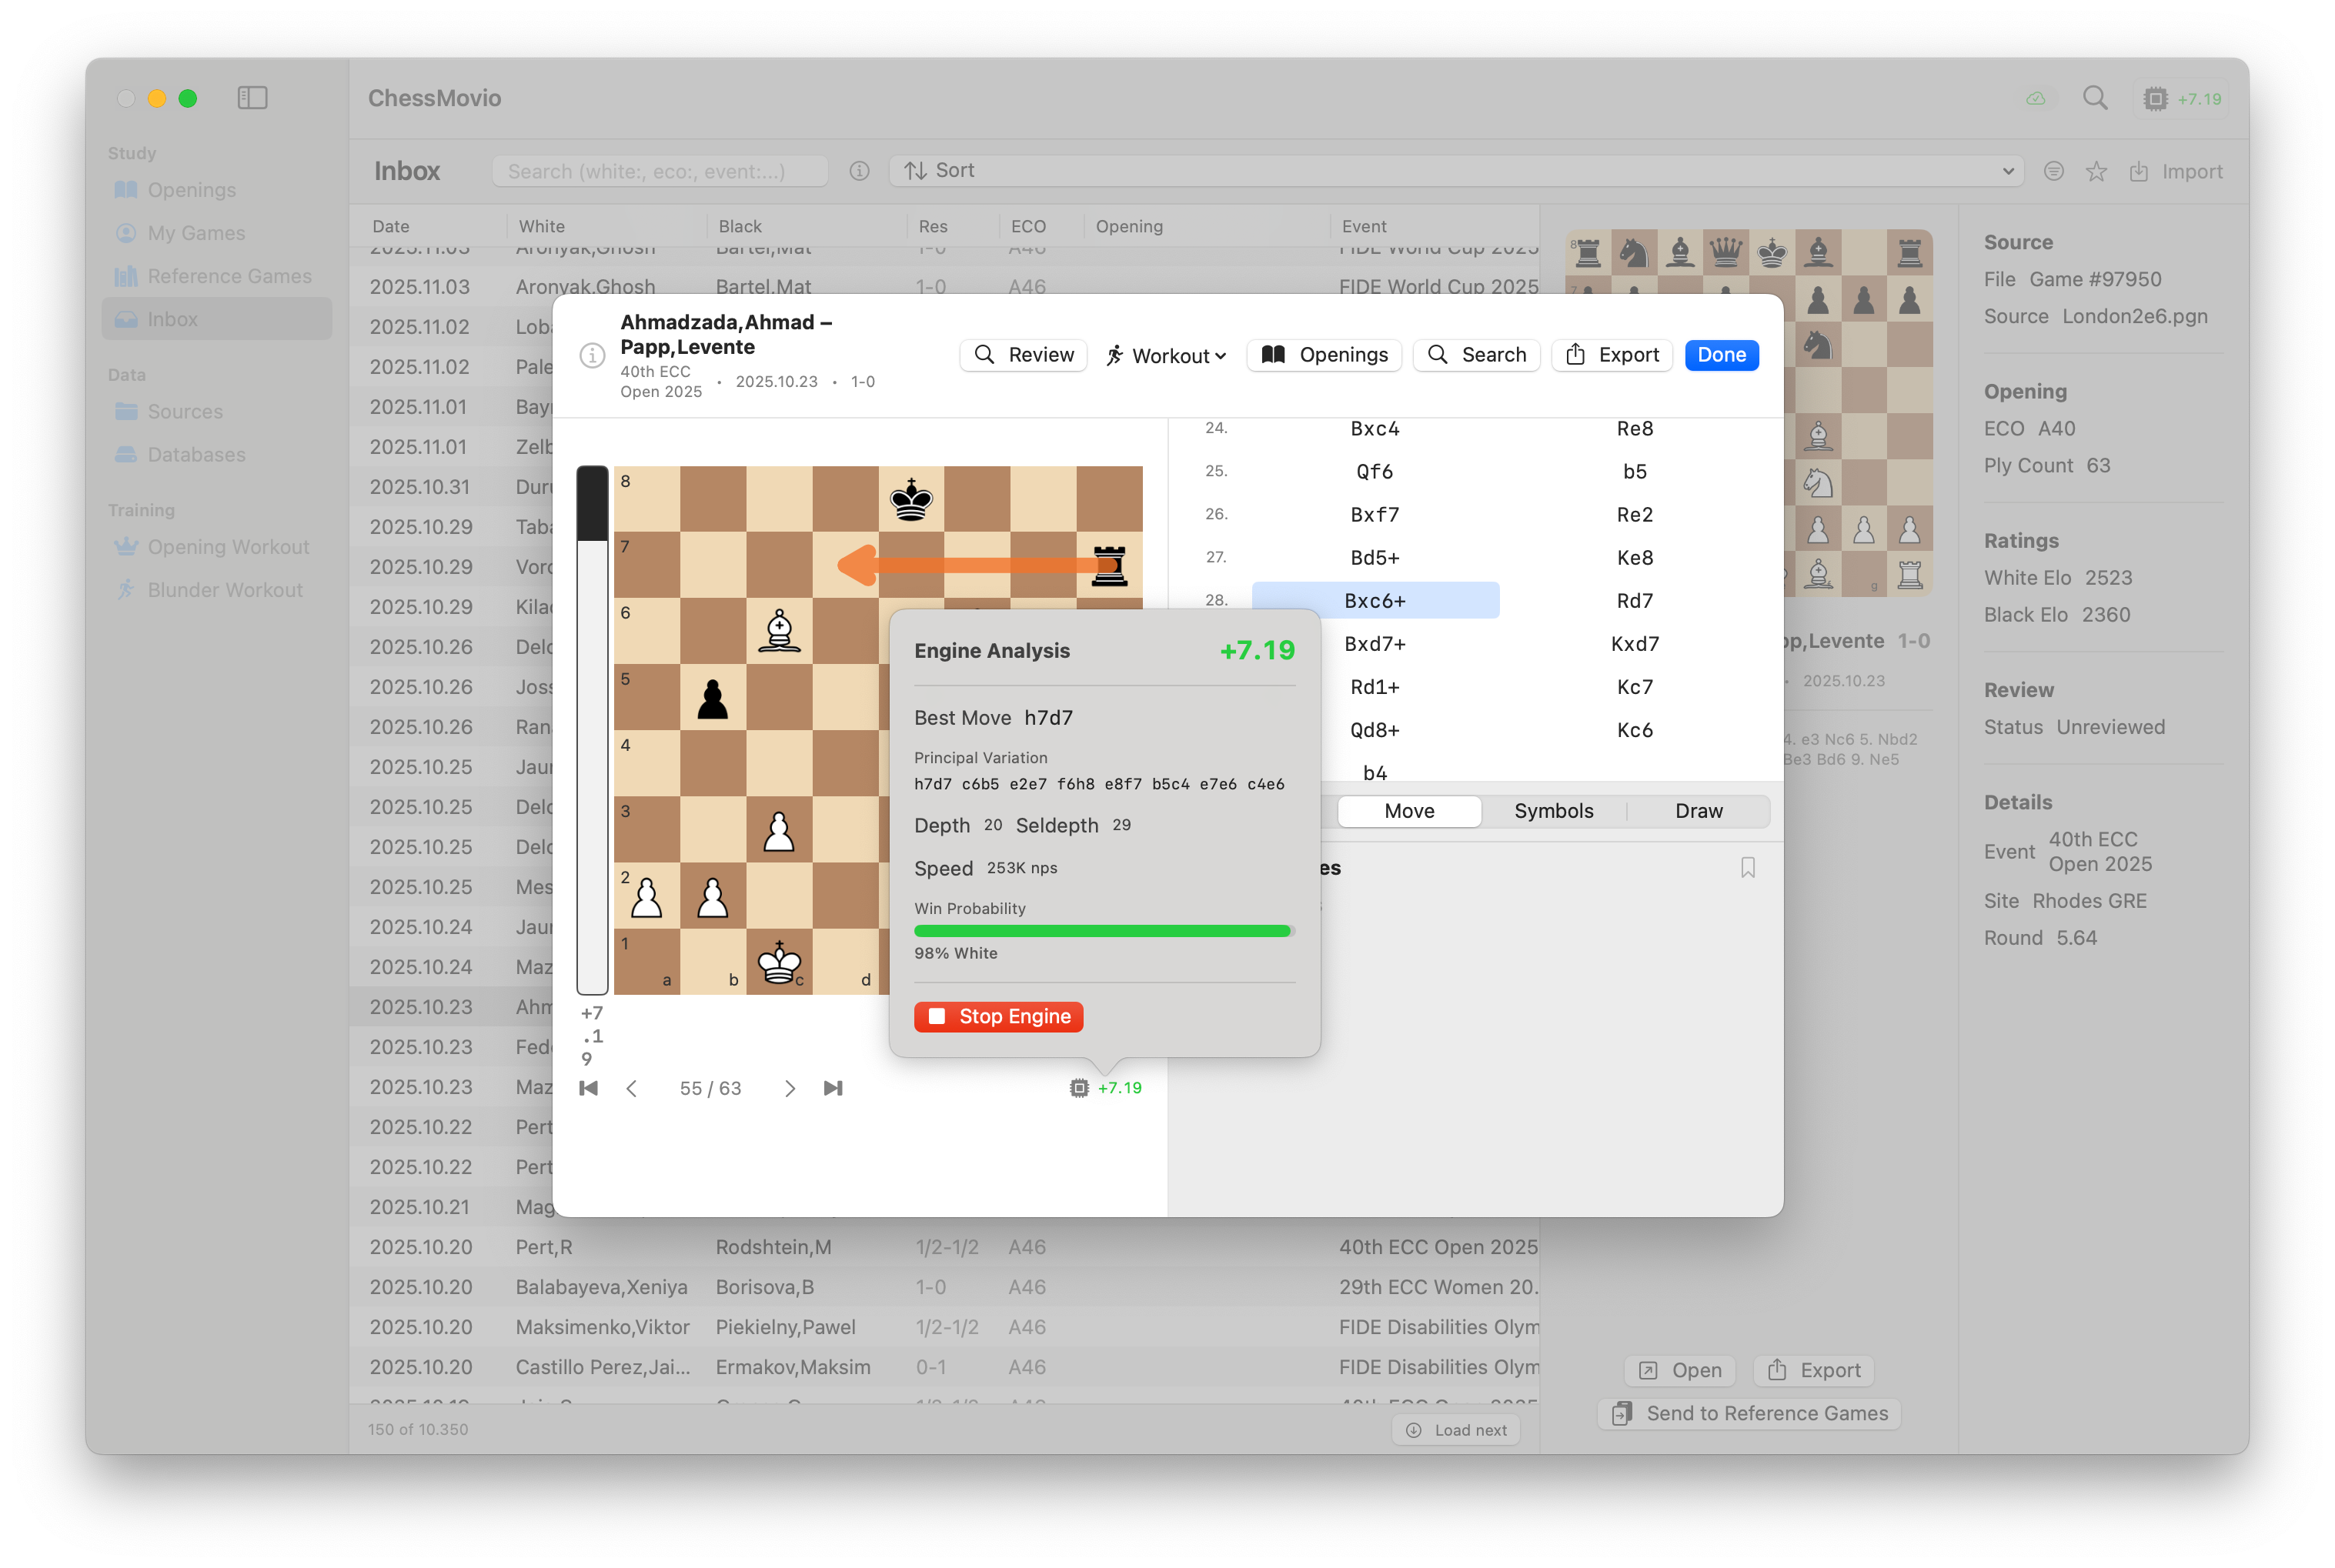Expand the Workout dropdown in game header
This screenshot has width=2335, height=1568.
click(x=1165, y=355)
